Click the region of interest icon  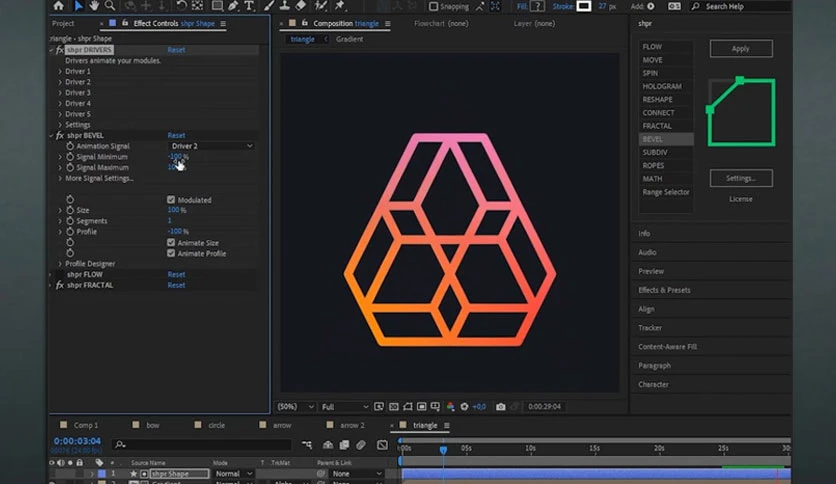[x=421, y=407]
